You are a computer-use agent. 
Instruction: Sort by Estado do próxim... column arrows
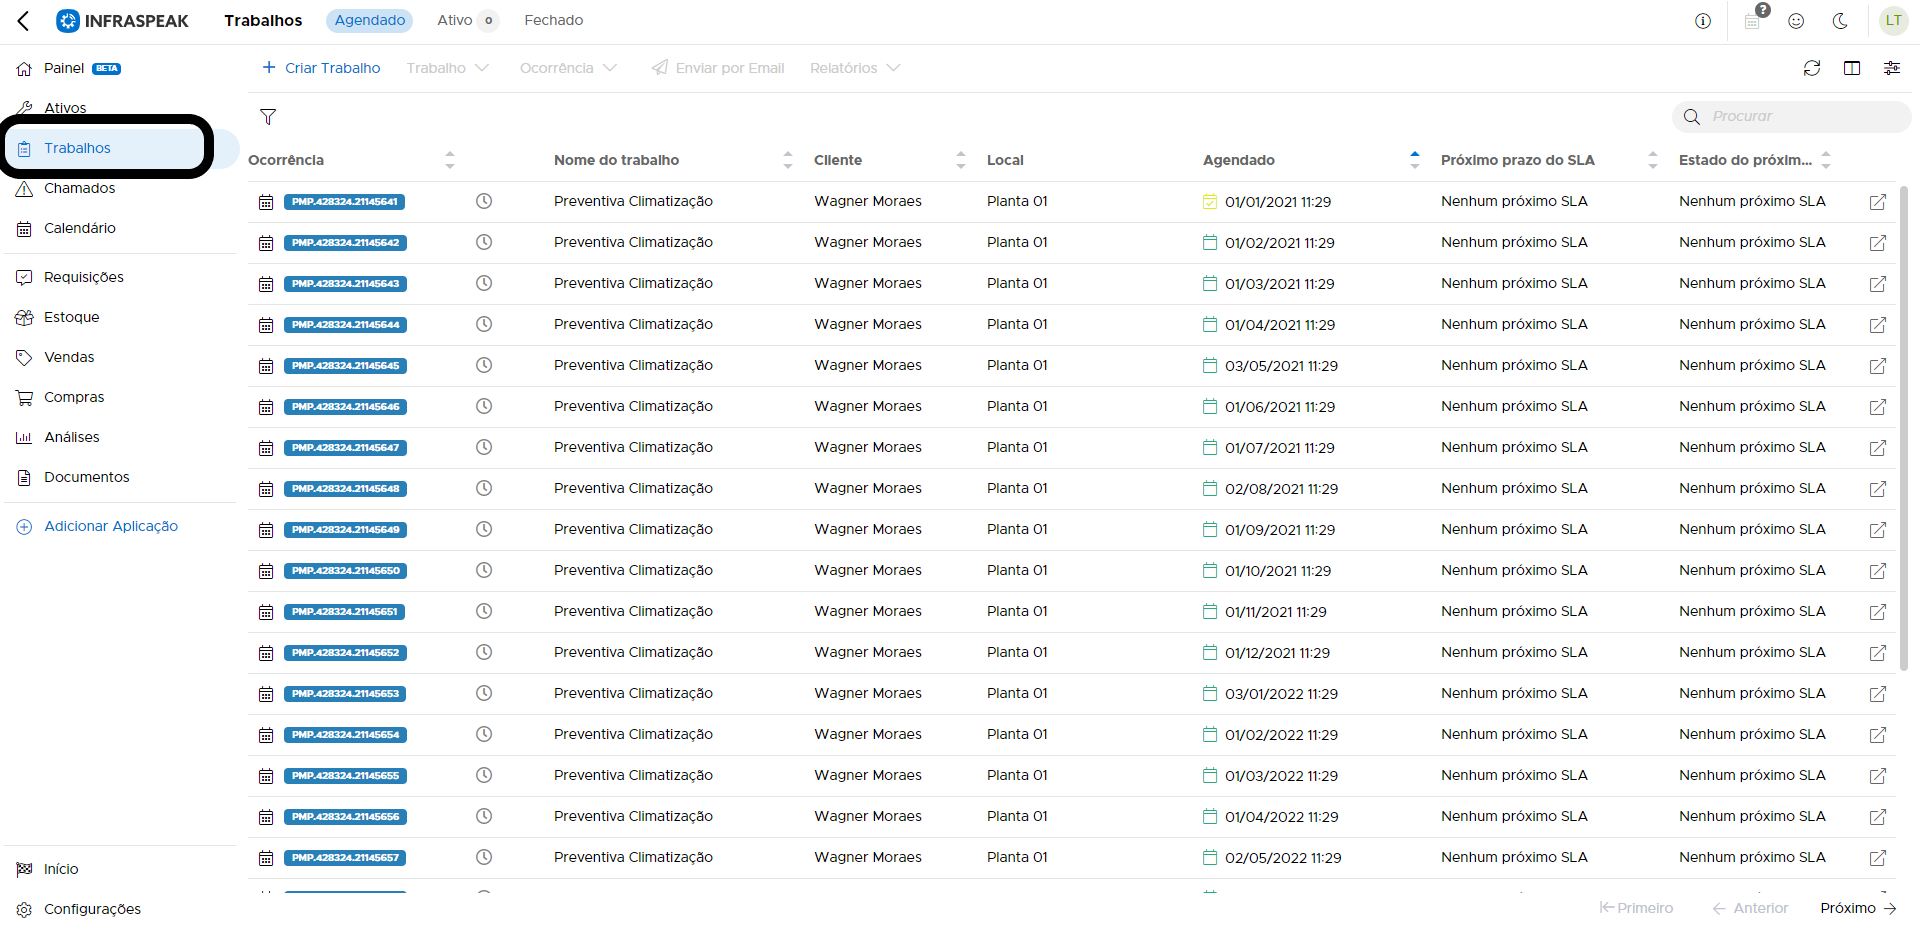pos(1826,160)
